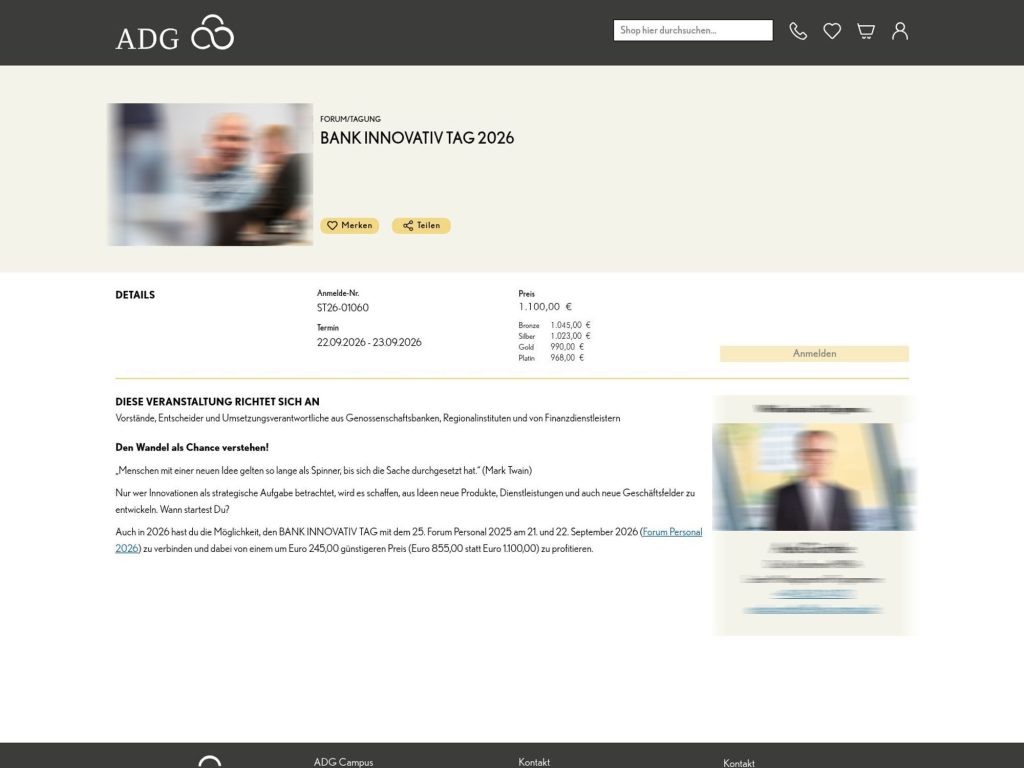Share the event via the Teilen button
Screen dimensions: 1024x768
[x=421, y=225]
